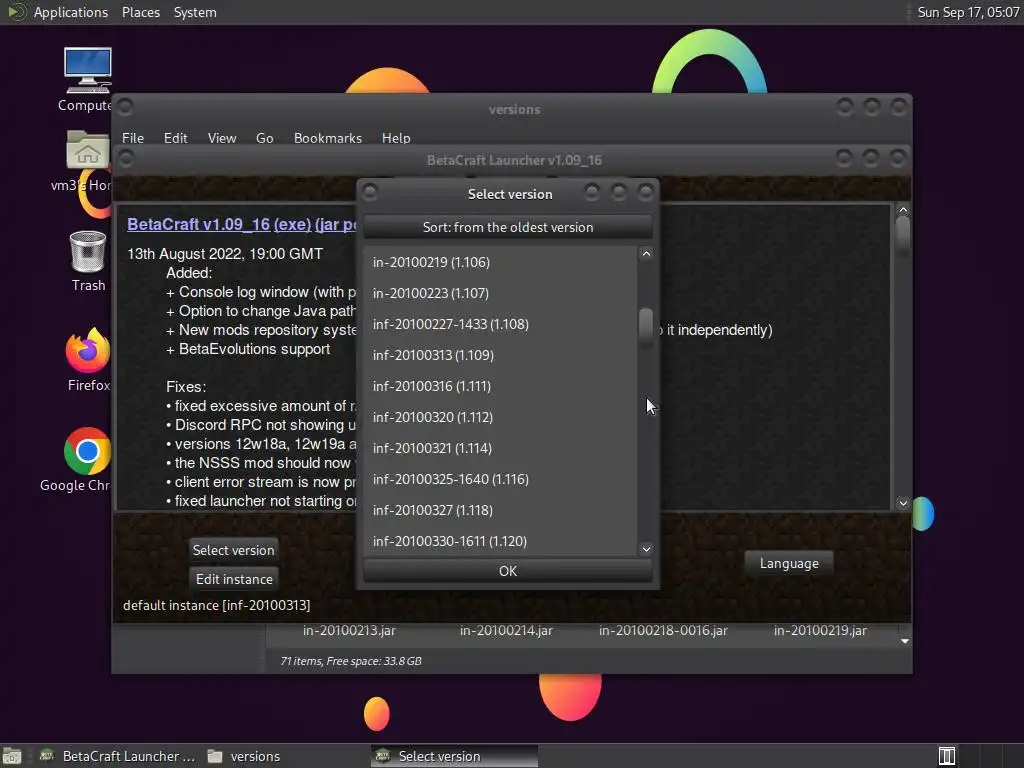Select in-20100219.jar file in versions window
Viewport: 1024px width, 768px height.
coord(820,630)
